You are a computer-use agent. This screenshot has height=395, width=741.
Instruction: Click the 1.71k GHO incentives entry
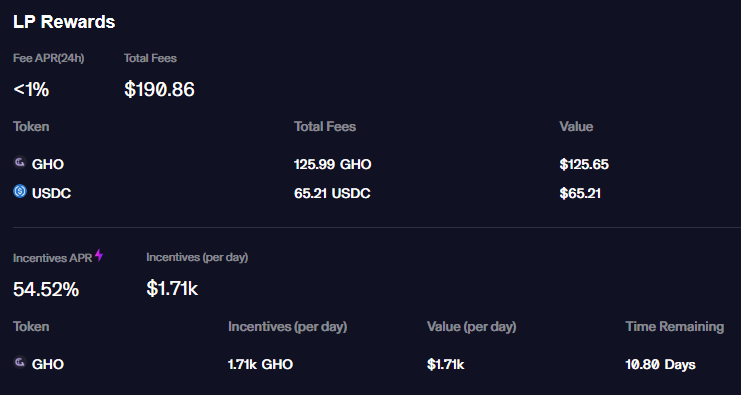[260, 364]
